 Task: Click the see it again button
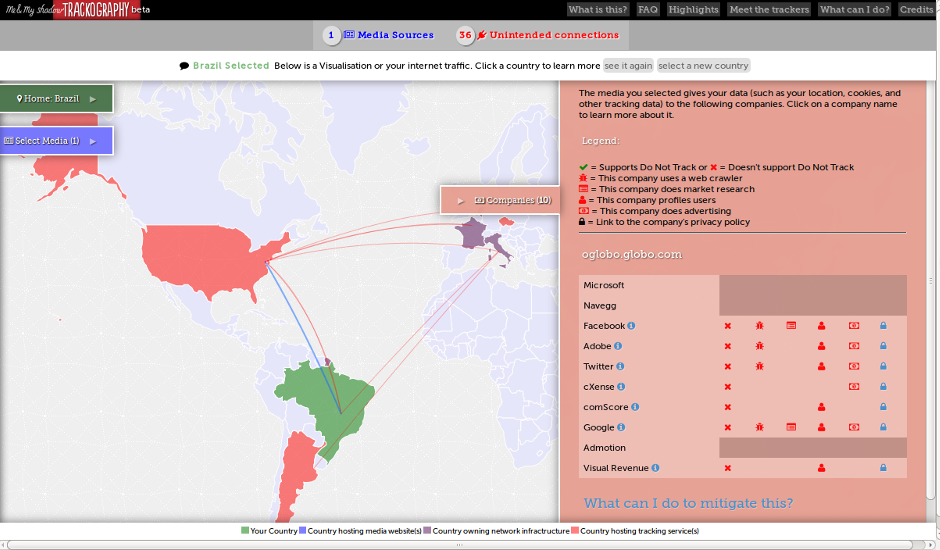point(628,66)
